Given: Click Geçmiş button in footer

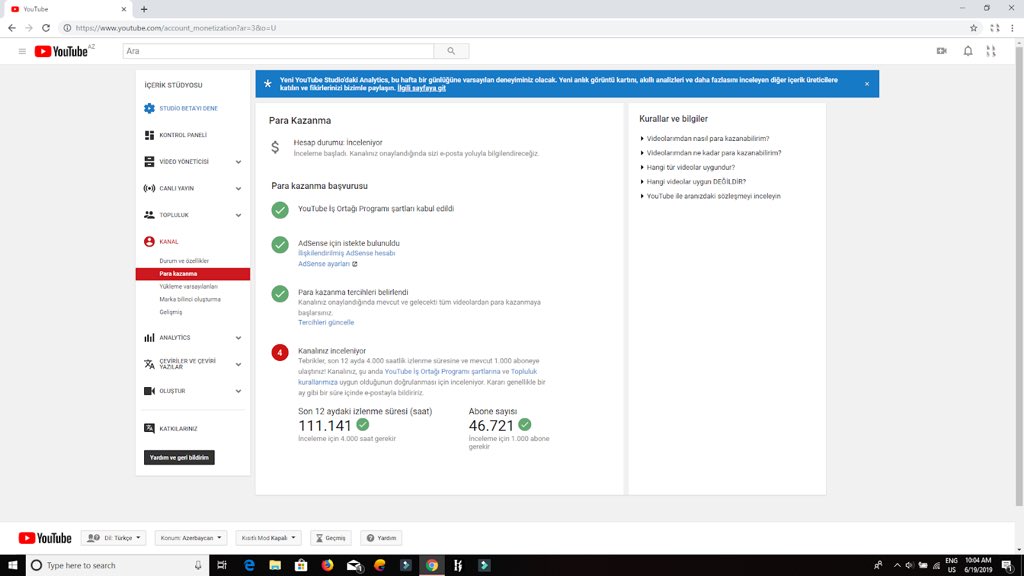Looking at the screenshot, I should [x=330, y=537].
